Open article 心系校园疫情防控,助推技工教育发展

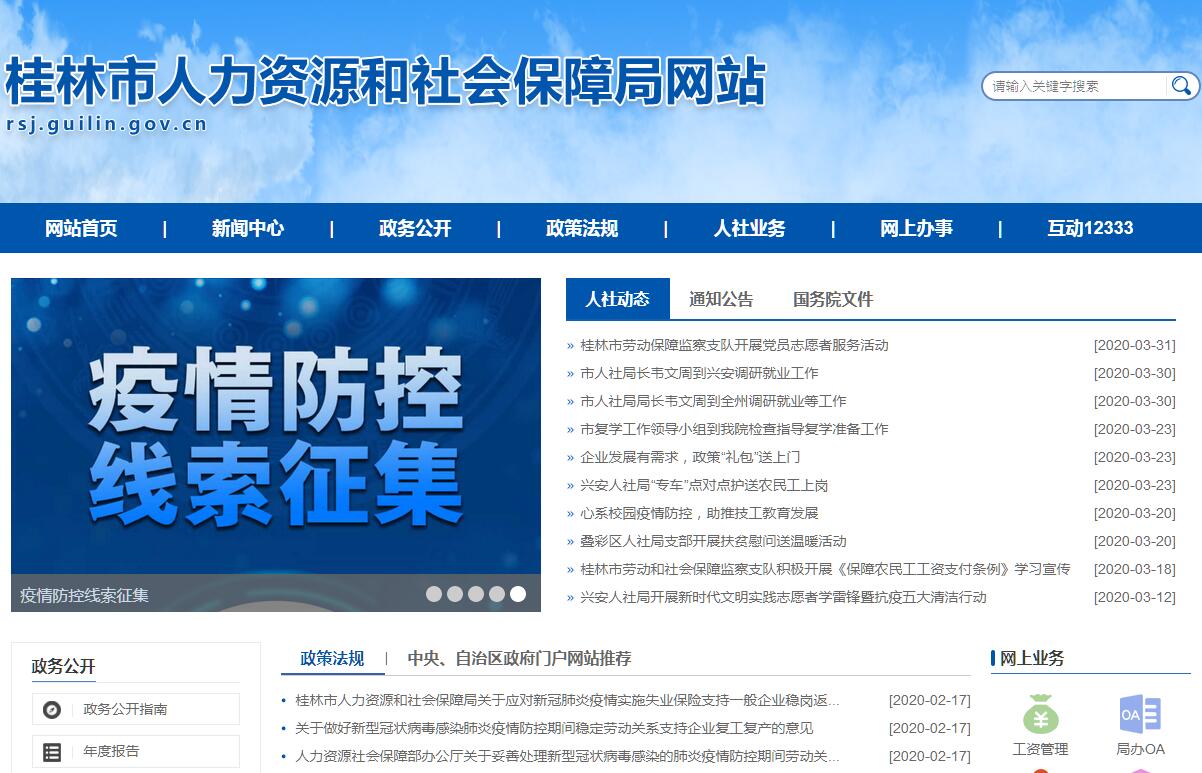tap(699, 513)
